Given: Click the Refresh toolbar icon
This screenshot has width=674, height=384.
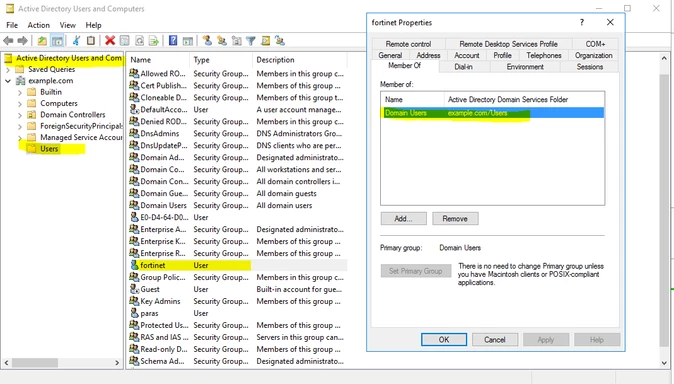Looking at the screenshot, I should click(x=139, y=41).
